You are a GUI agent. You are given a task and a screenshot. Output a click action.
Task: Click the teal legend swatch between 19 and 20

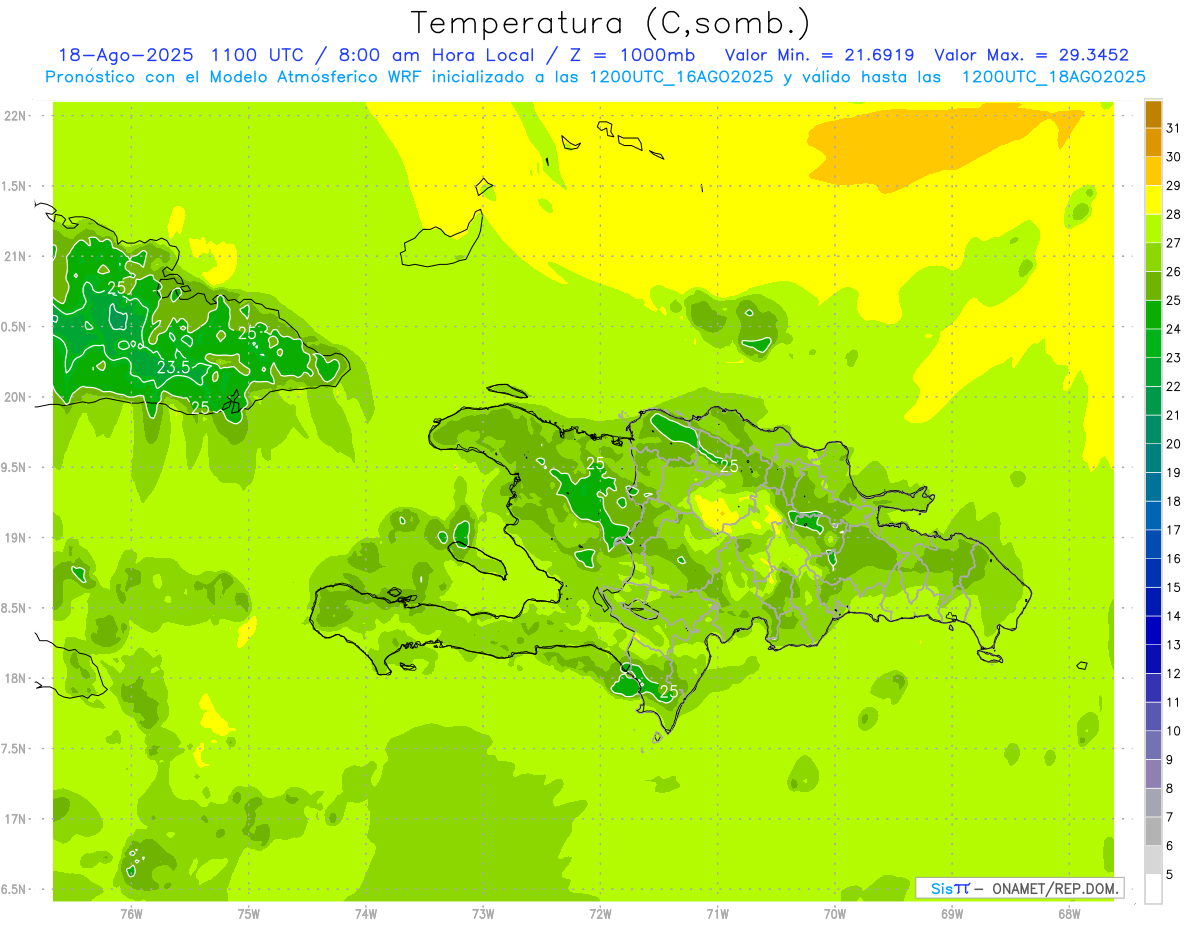pos(1153,459)
